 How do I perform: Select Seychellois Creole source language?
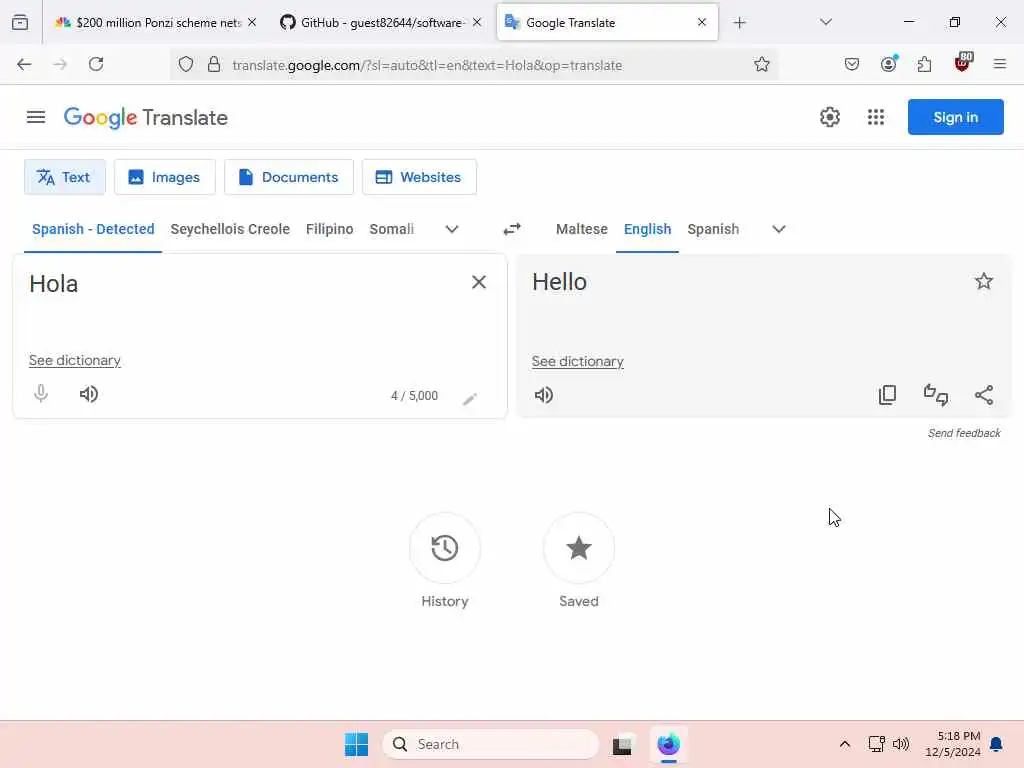click(x=230, y=229)
